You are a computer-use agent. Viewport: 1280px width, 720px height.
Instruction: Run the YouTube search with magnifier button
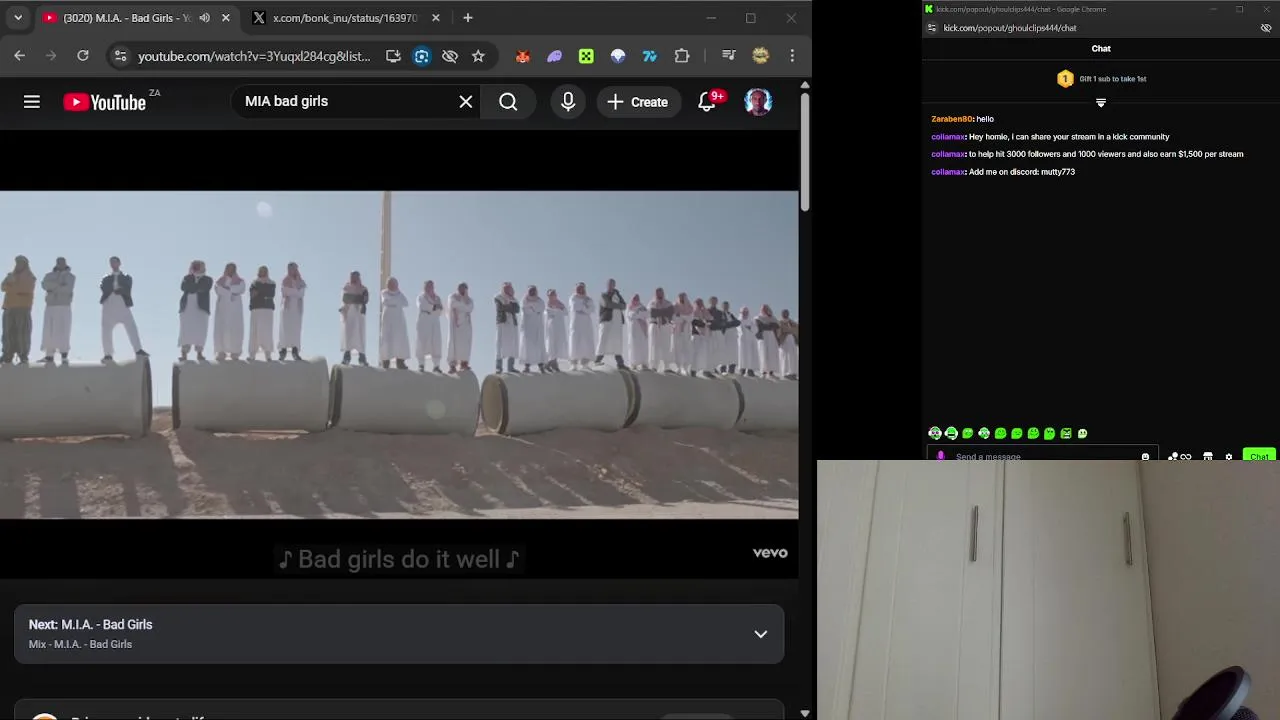click(508, 101)
